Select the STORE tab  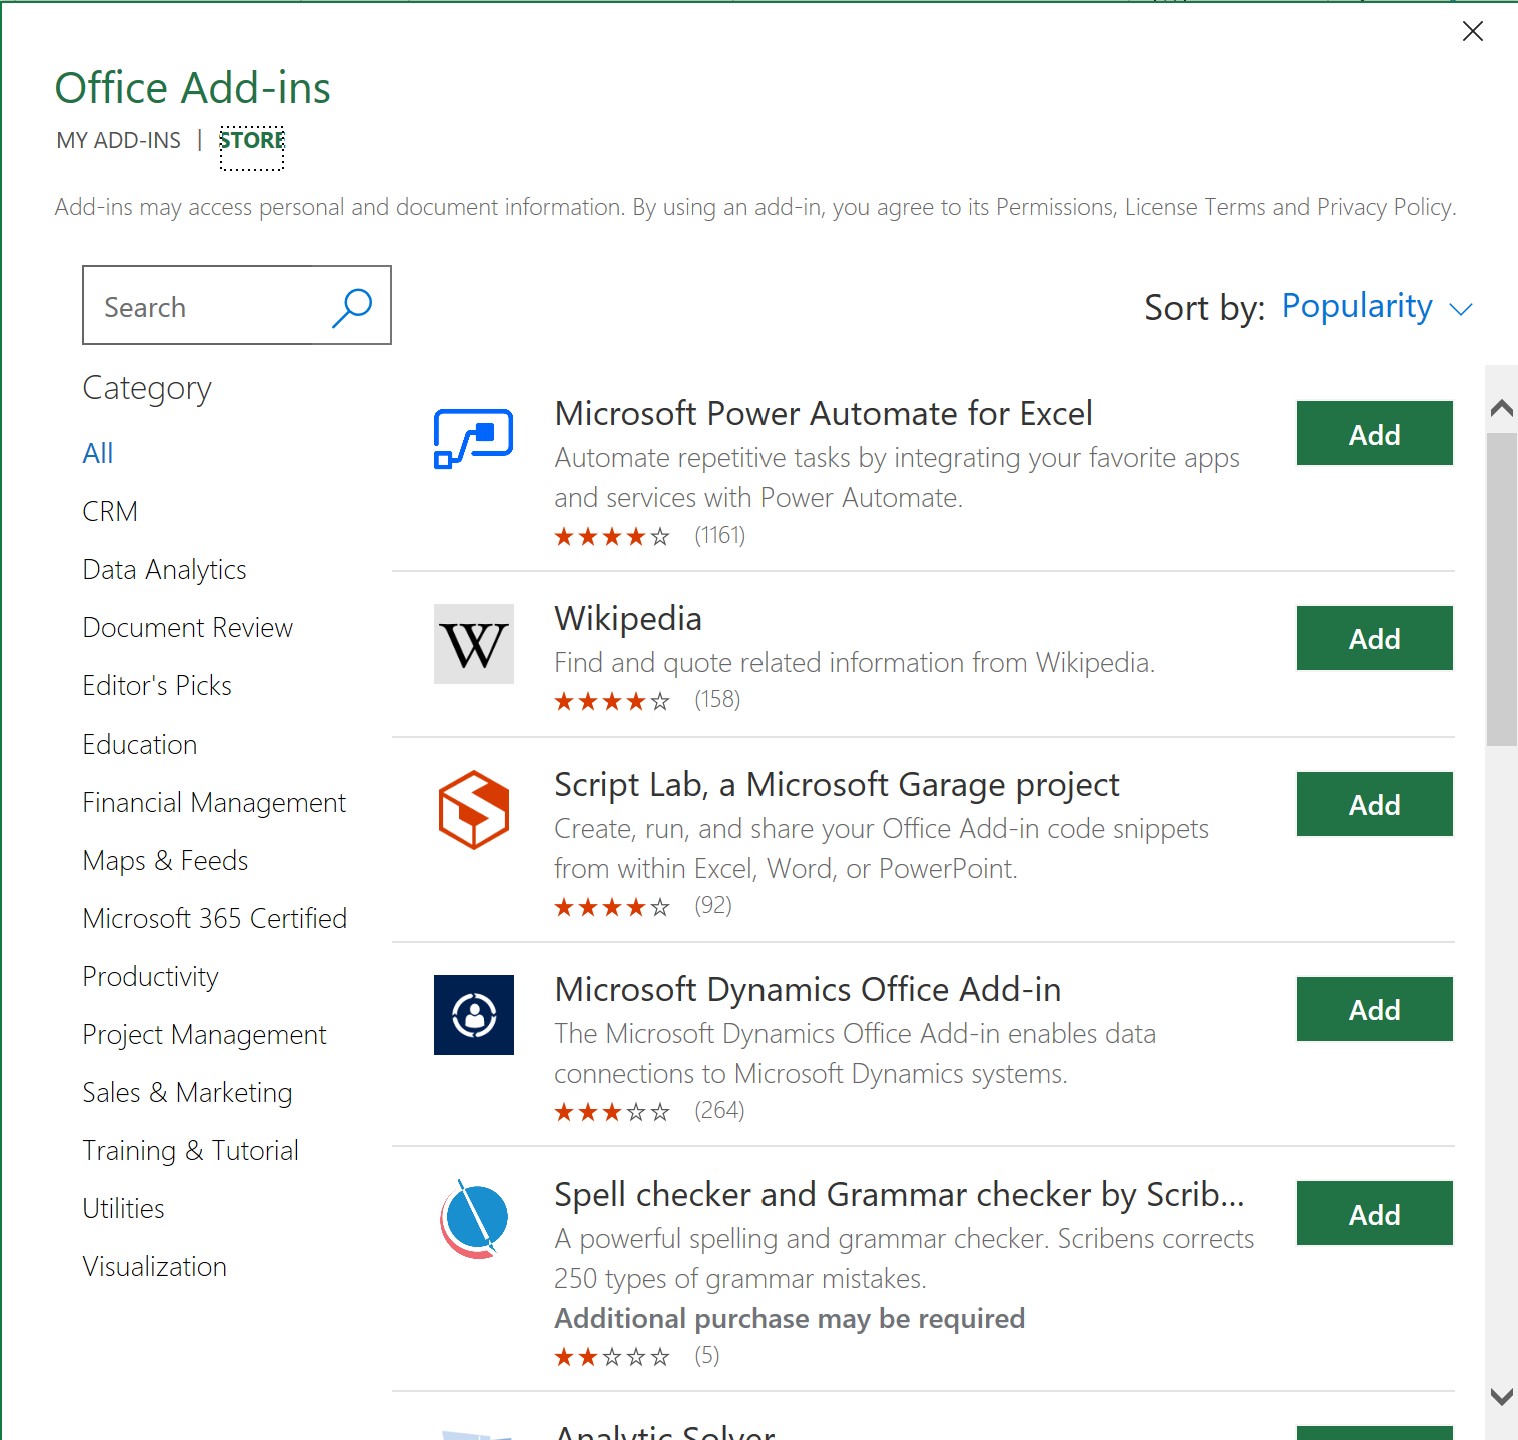point(252,140)
